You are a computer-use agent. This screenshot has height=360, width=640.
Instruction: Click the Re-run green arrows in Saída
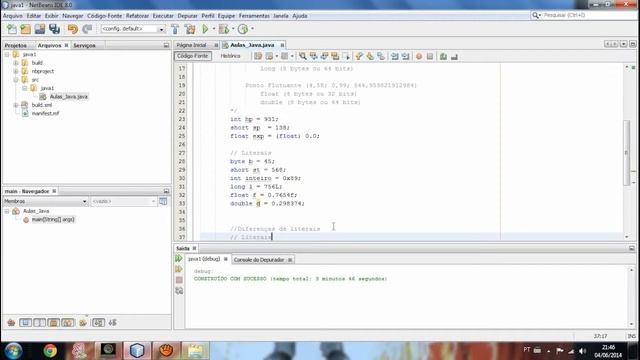[x=179, y=258]
